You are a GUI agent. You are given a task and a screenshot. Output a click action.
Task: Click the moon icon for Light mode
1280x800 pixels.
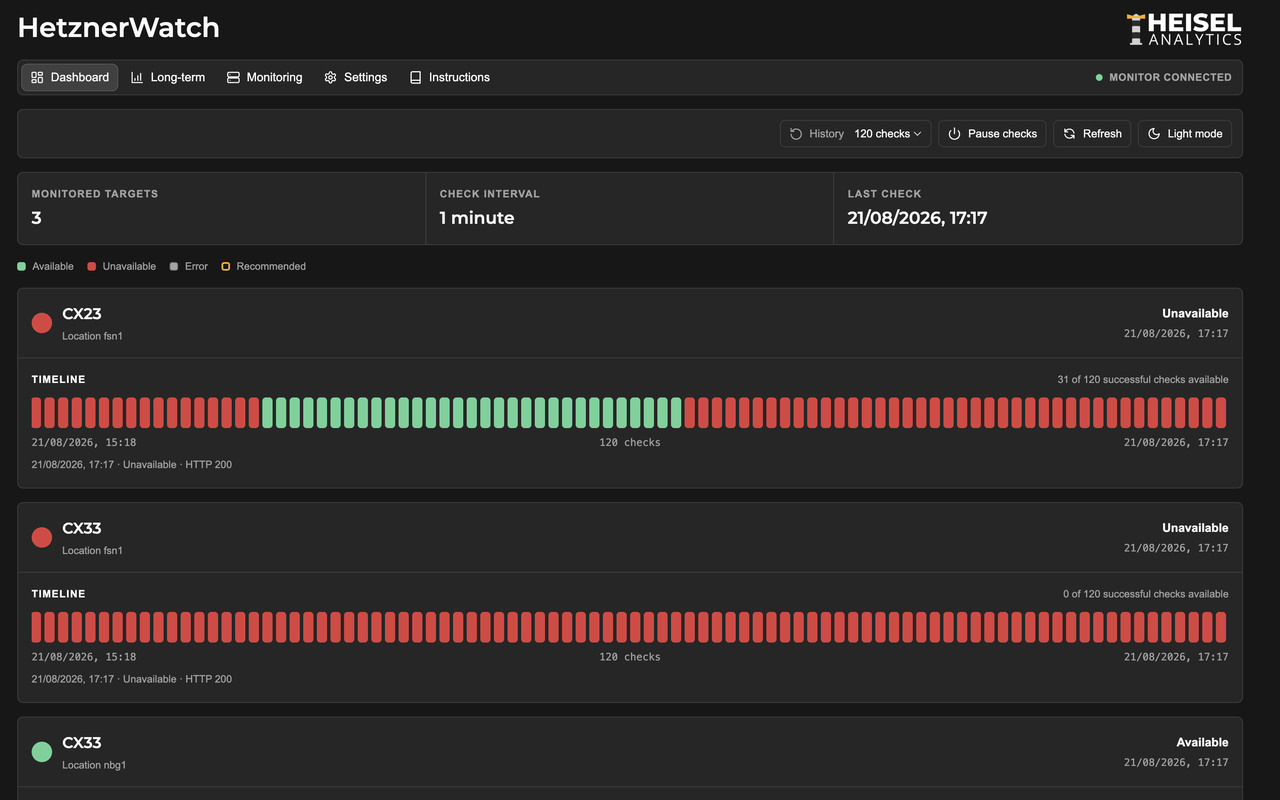pyautogui.click(x=1154, y=134)
